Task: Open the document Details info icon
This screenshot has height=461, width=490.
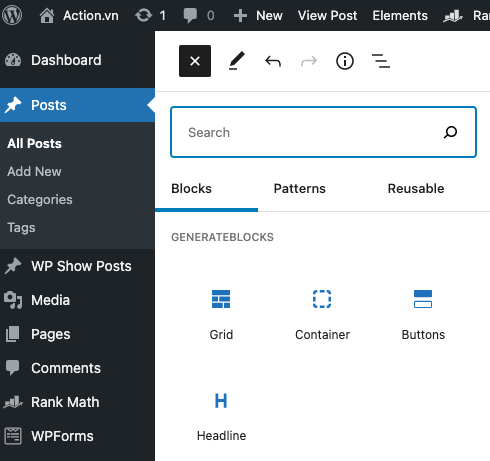Action: [345, 61]
